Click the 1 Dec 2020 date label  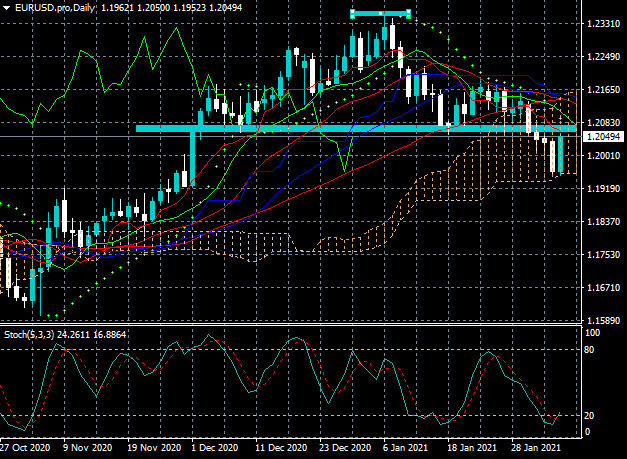[x=214, y=447]
